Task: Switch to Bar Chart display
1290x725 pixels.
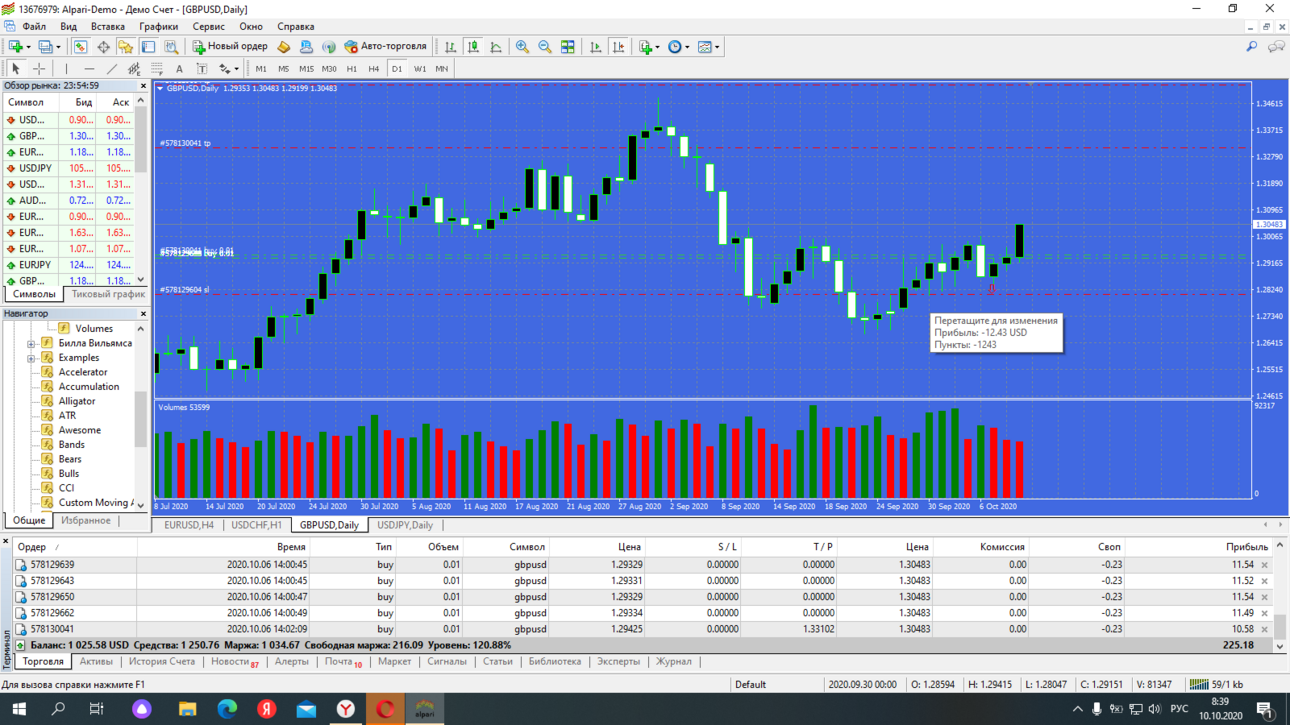Action: click(451, 47)
